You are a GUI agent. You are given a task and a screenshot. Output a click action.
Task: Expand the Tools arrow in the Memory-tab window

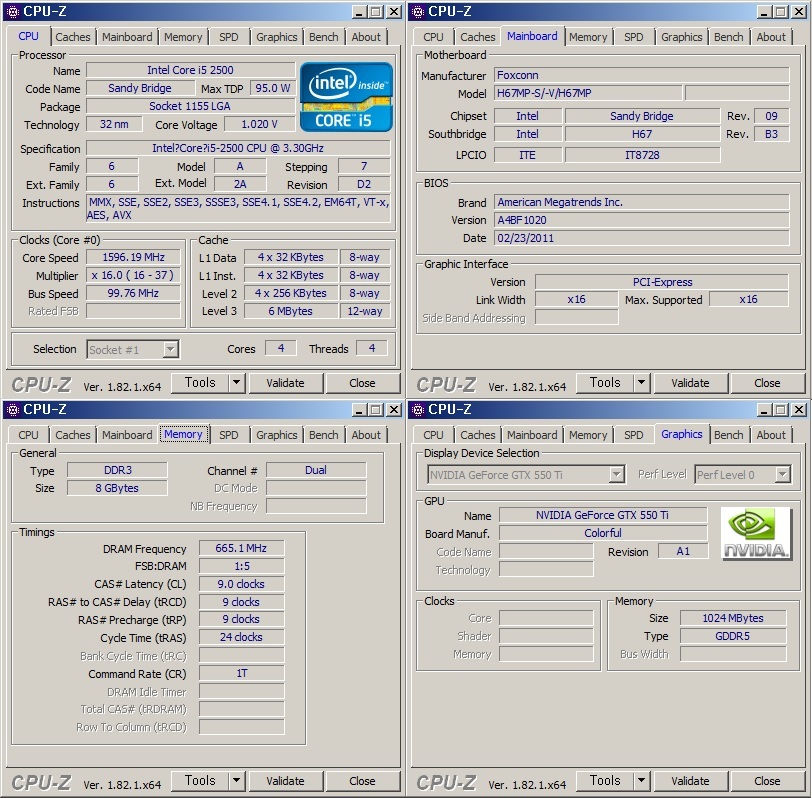click(x=236, y=781)
